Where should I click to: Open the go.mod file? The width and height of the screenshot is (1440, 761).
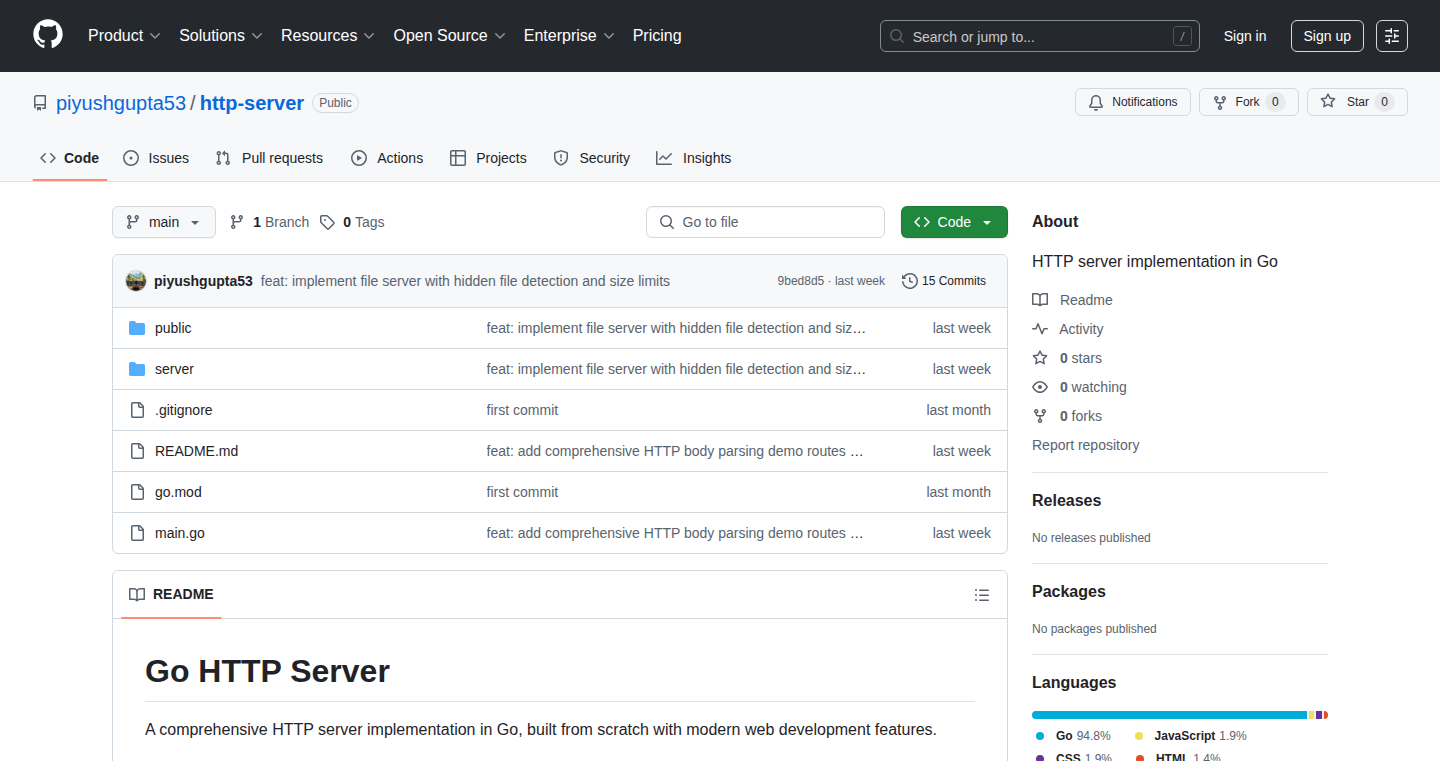pyautogui.click(x=178, y=492)
